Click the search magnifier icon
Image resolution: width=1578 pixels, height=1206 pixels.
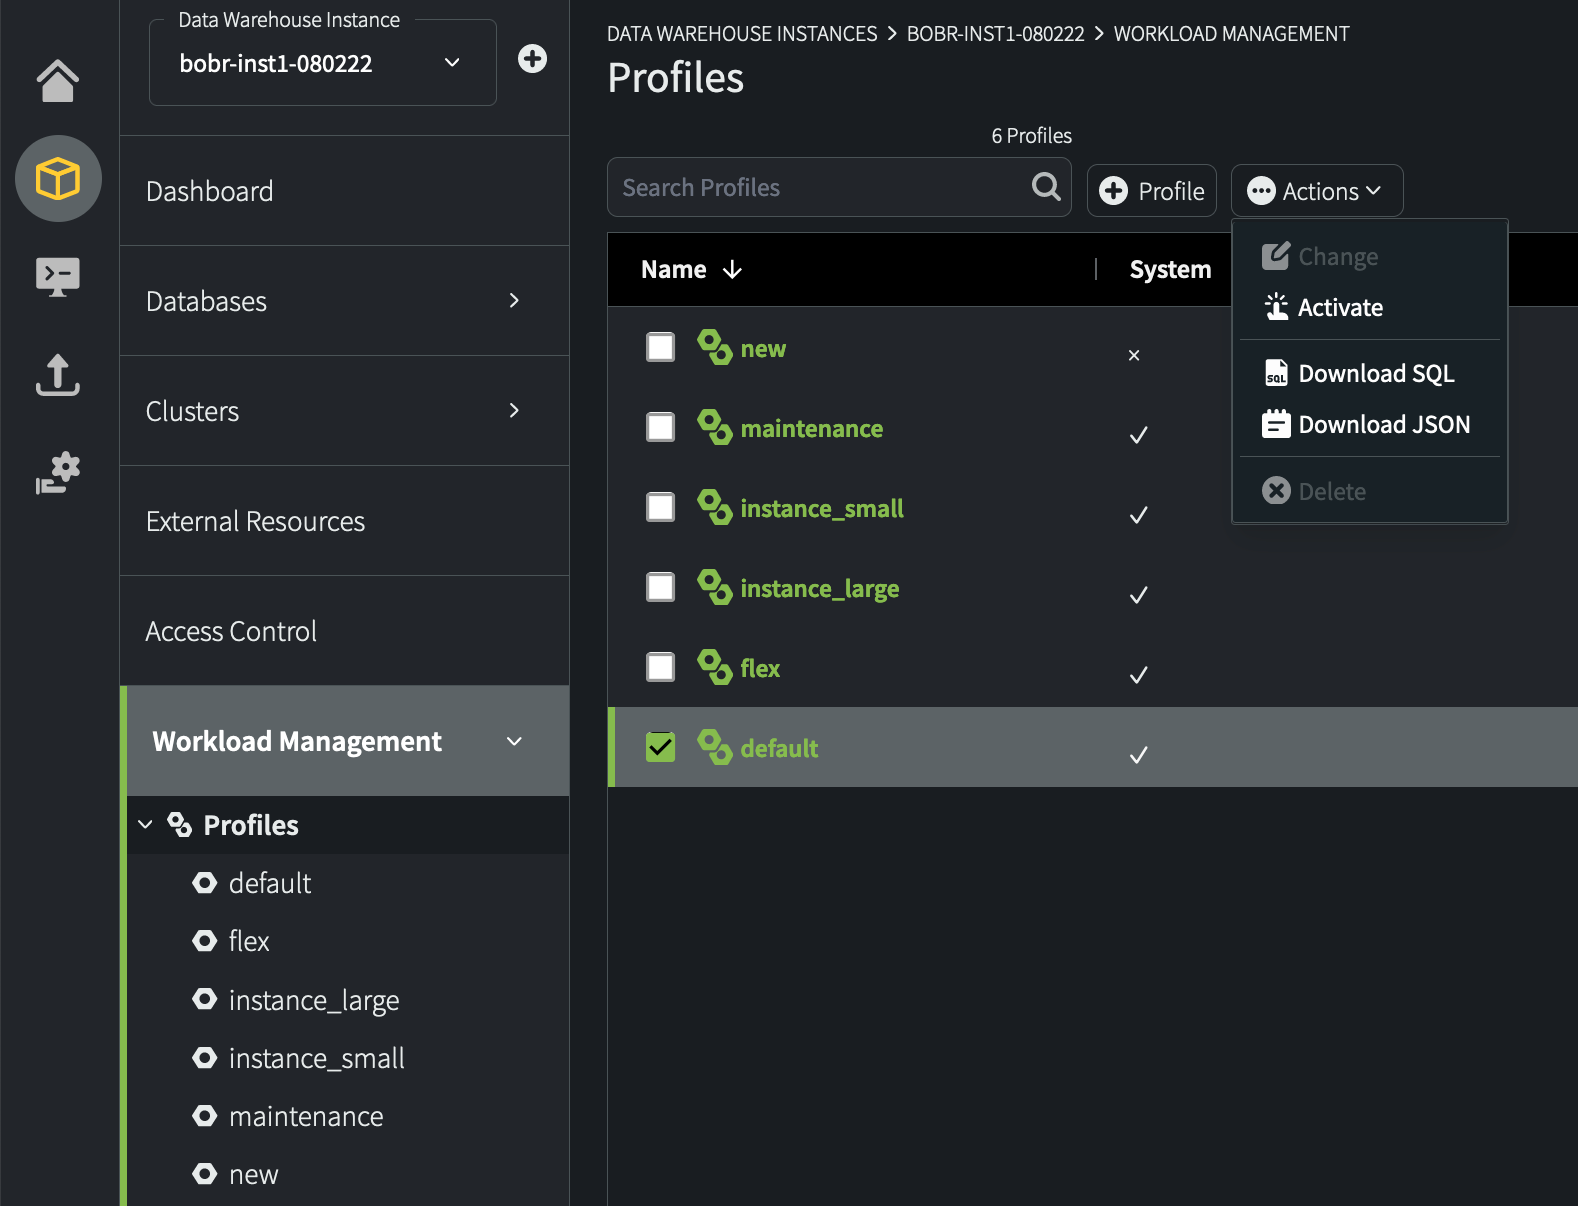point(1046,187)
